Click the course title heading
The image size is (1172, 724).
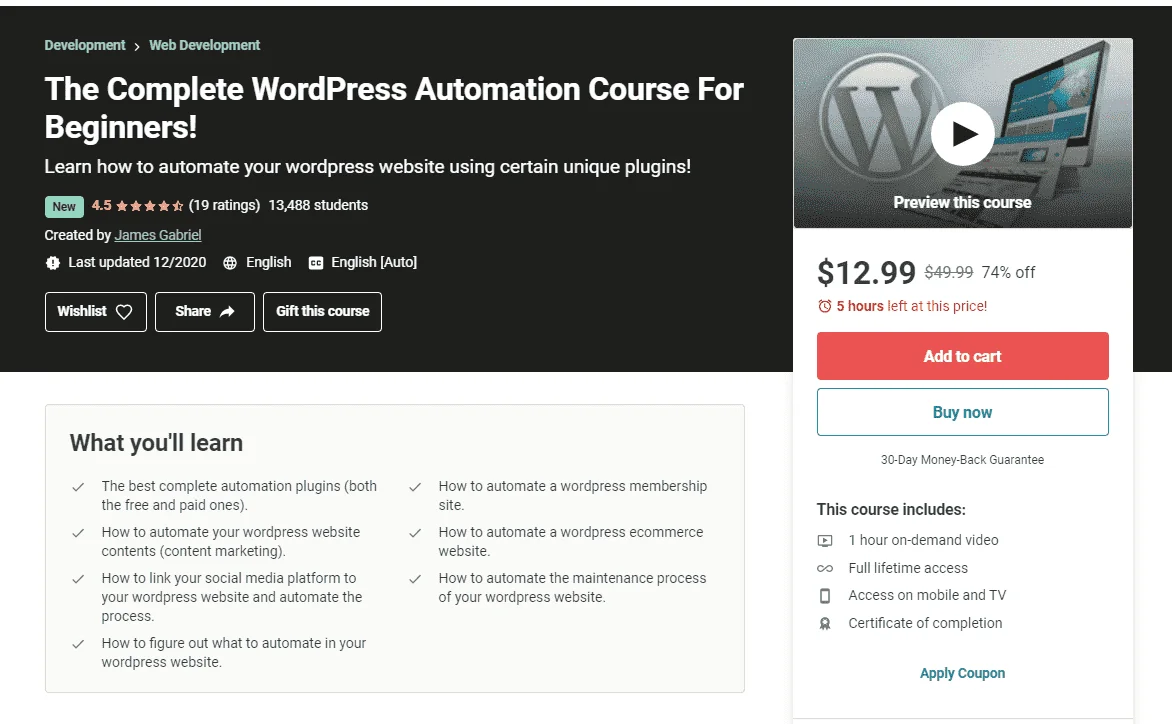[x=394, y=108]
